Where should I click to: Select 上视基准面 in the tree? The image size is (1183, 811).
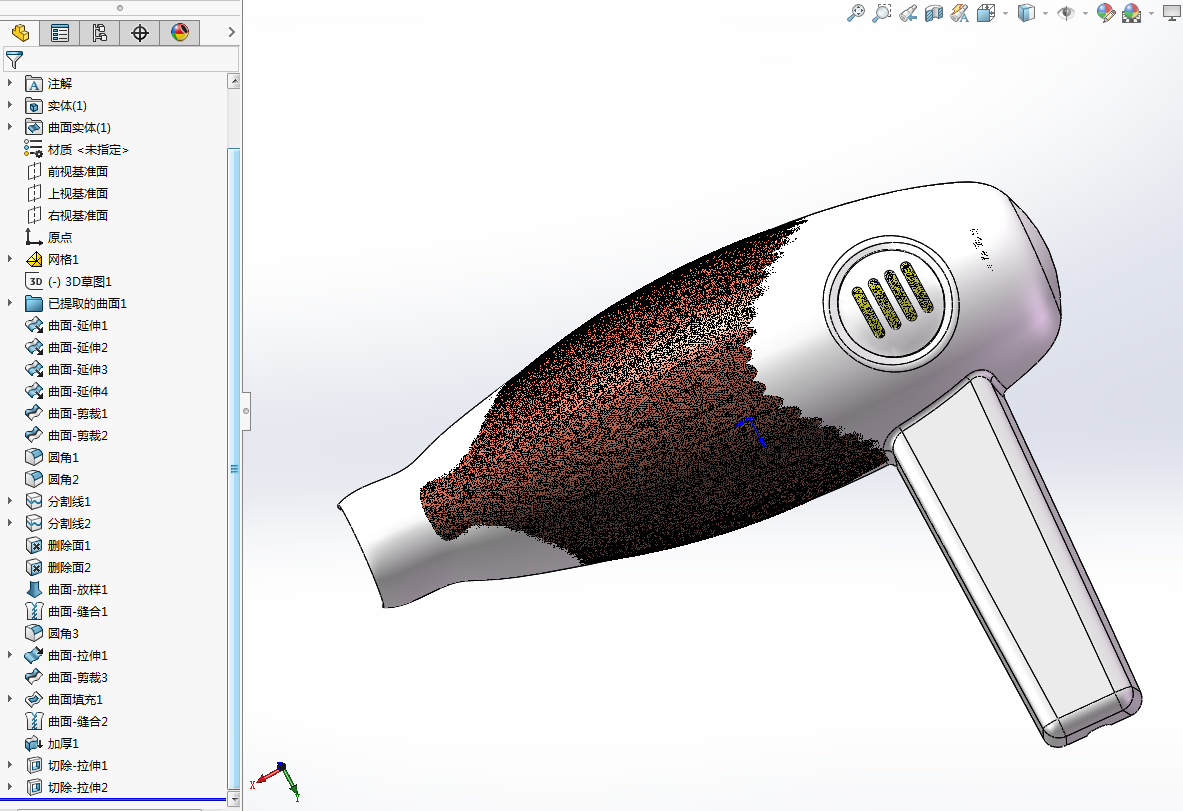pyautogui.click(x=78, y=193)
